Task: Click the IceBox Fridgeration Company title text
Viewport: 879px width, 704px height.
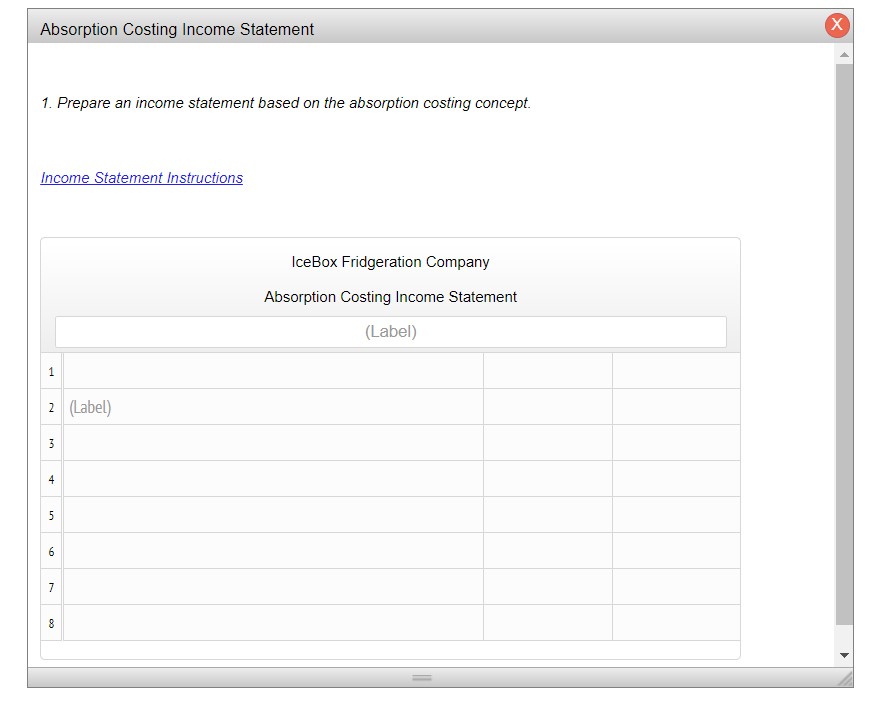Action: pos(389,261)
